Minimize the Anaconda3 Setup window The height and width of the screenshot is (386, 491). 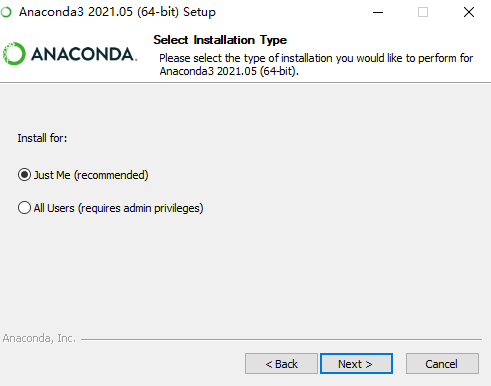(378, 12)
